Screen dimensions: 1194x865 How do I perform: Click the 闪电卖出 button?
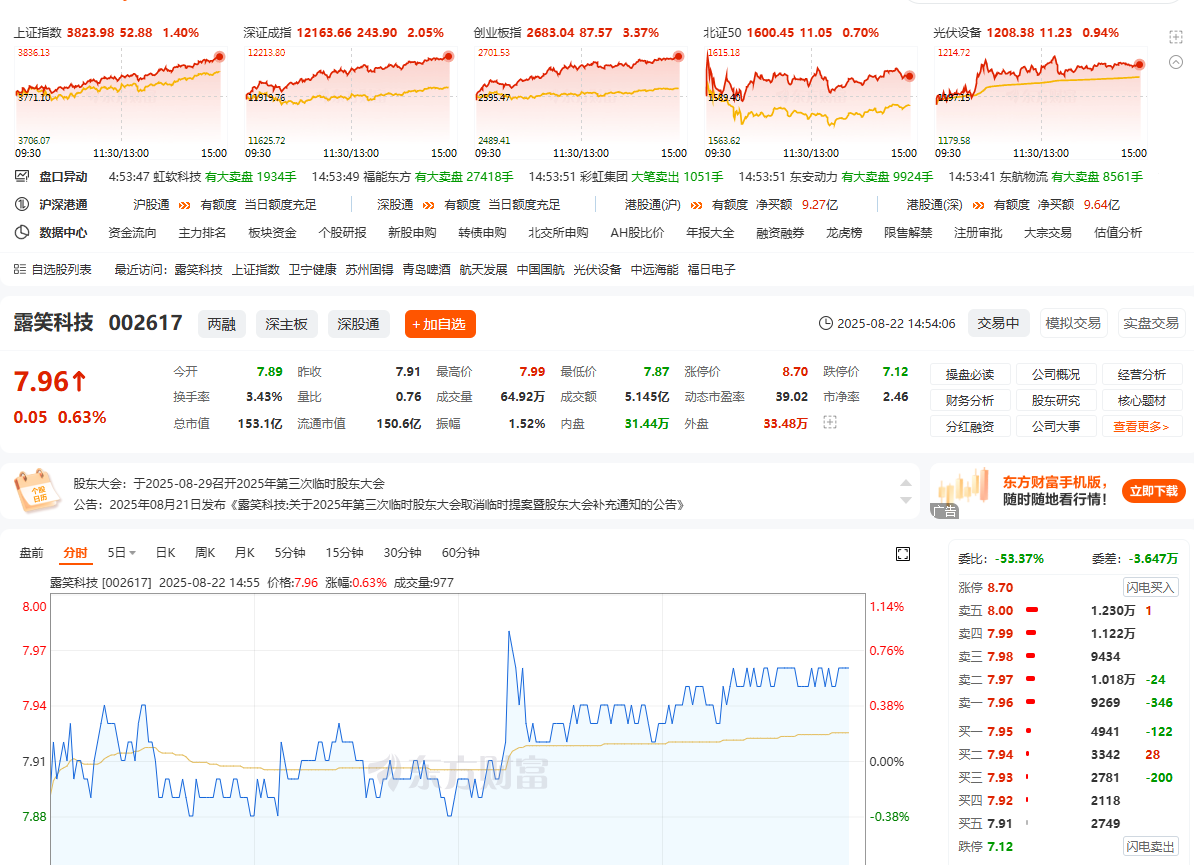point(1151,847)
